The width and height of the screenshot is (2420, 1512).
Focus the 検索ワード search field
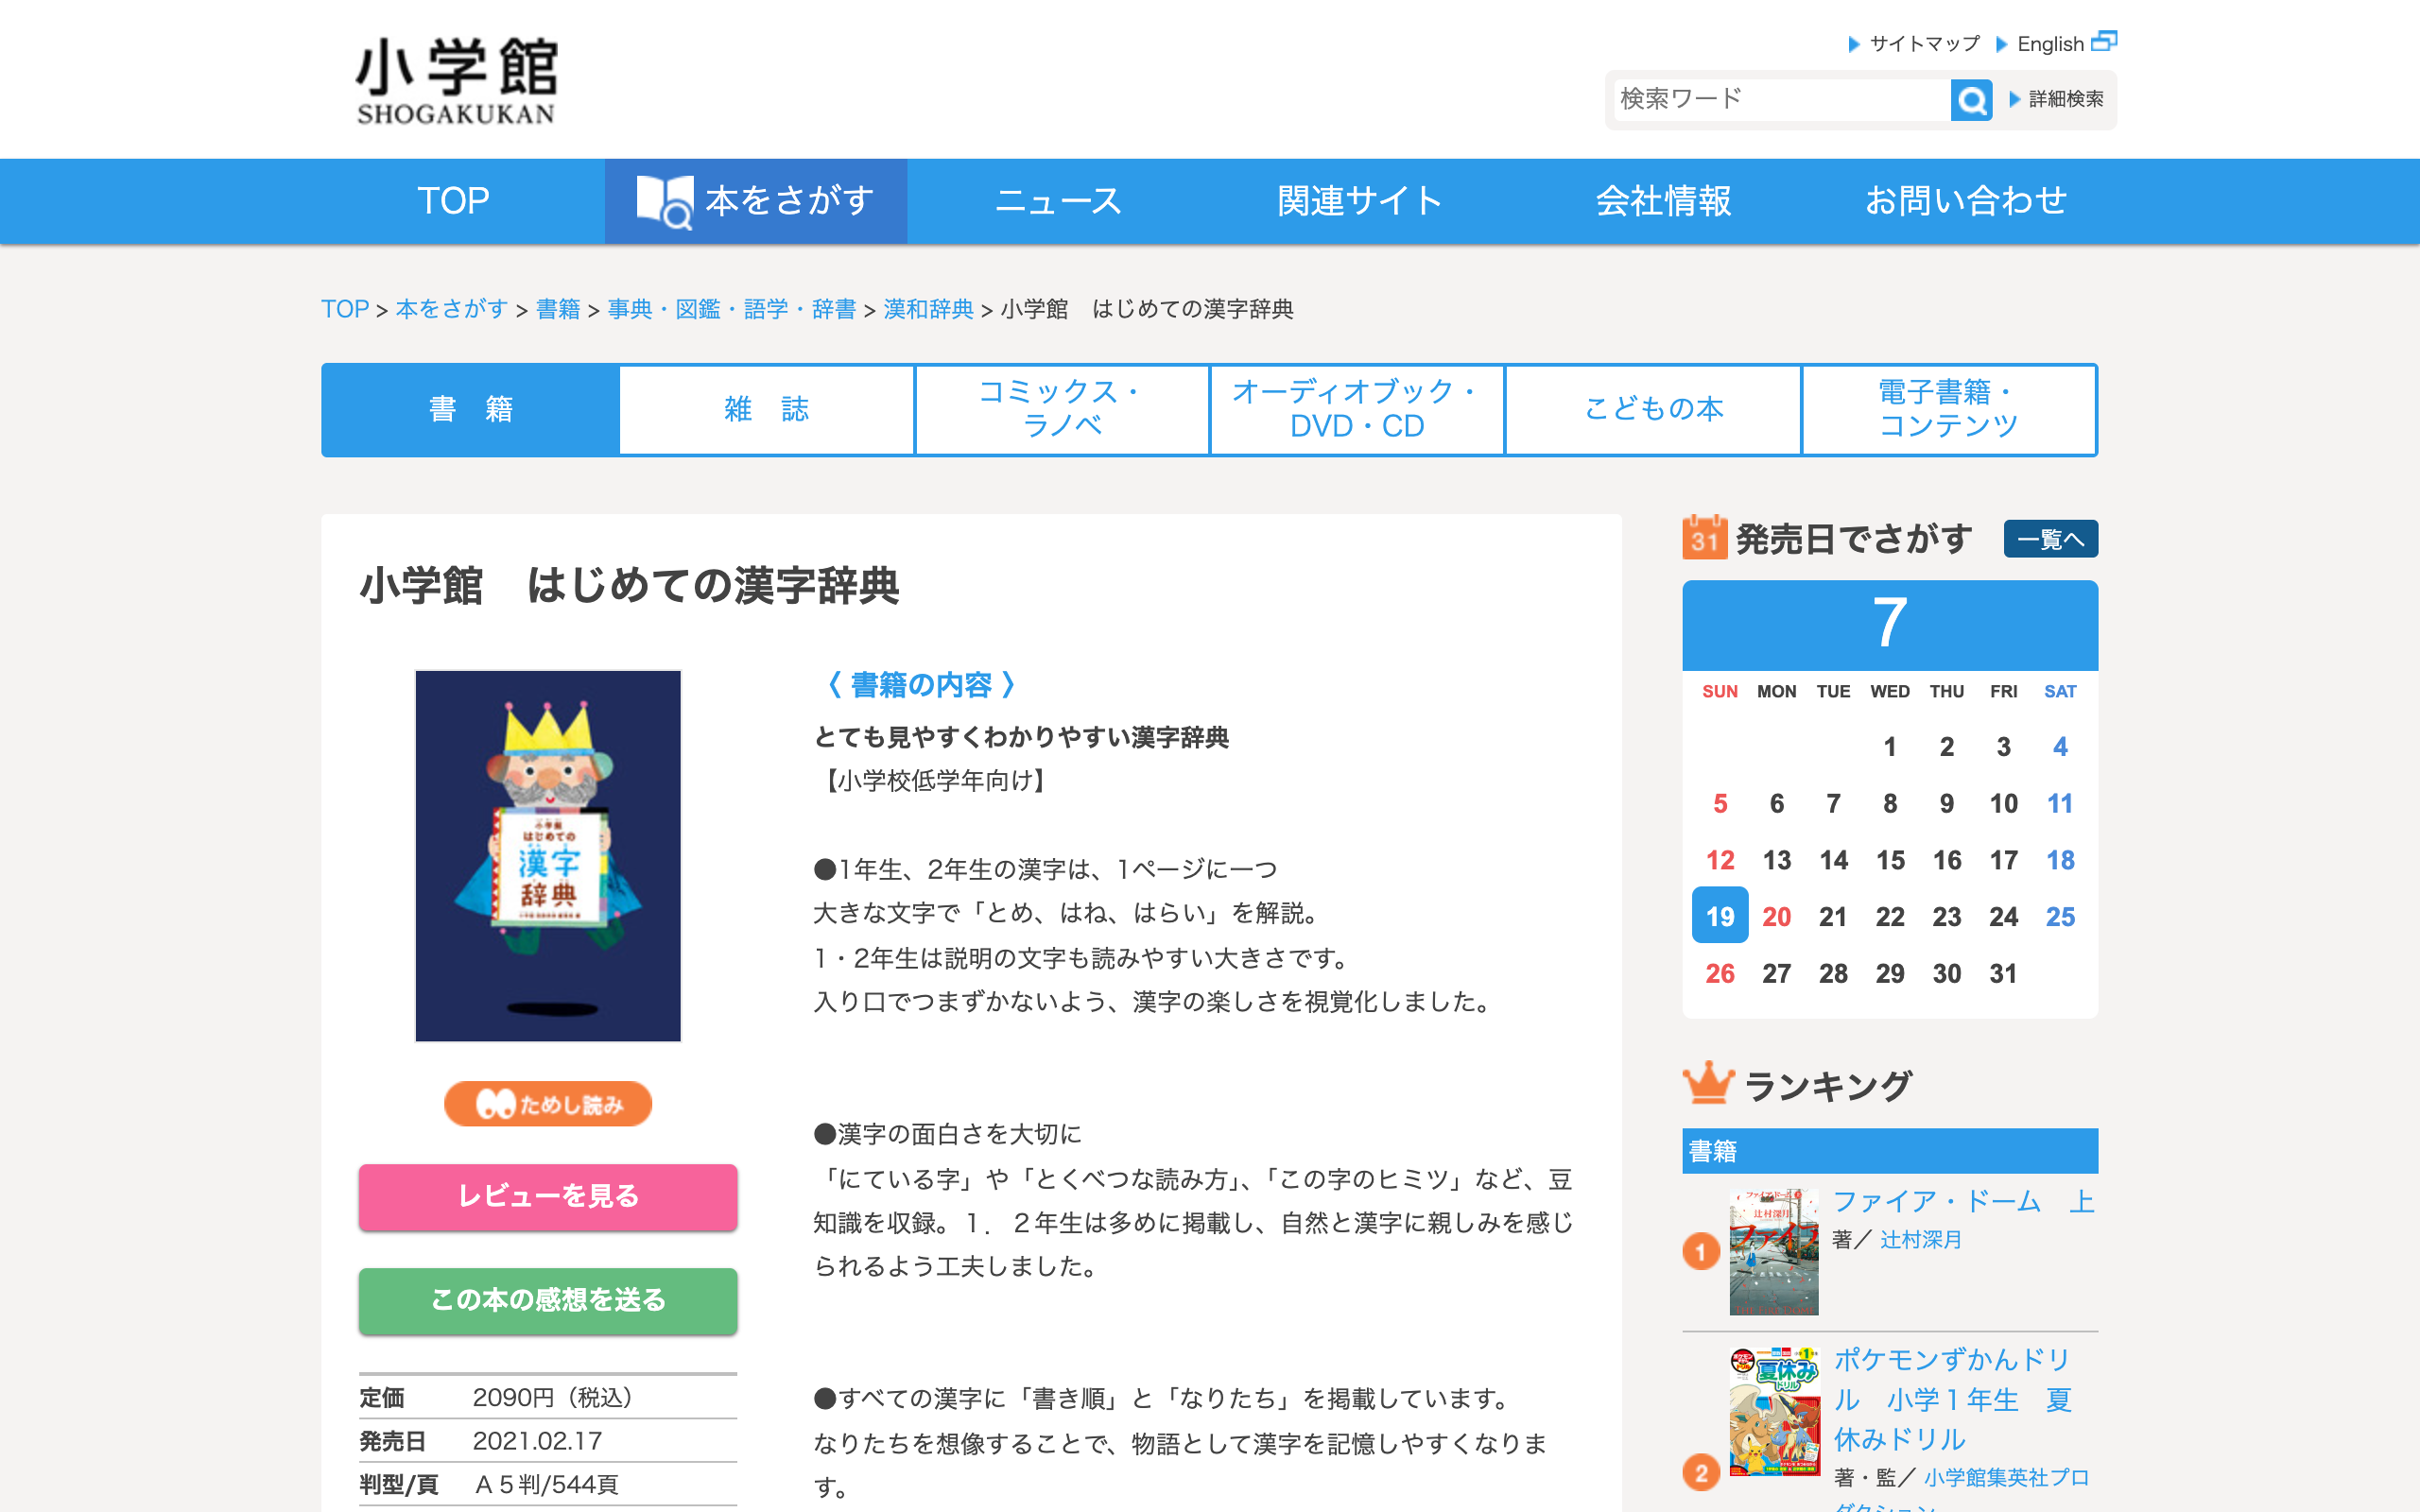(1782, 99)
